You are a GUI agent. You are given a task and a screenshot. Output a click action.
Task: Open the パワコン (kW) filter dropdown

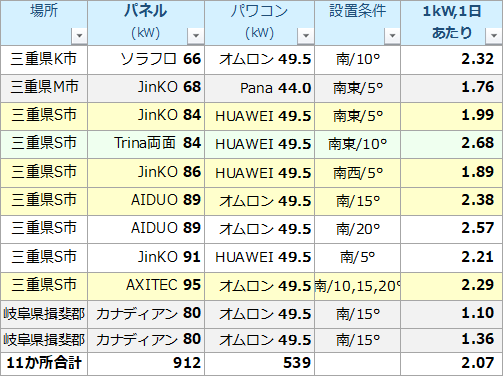(x=306, y=35)
